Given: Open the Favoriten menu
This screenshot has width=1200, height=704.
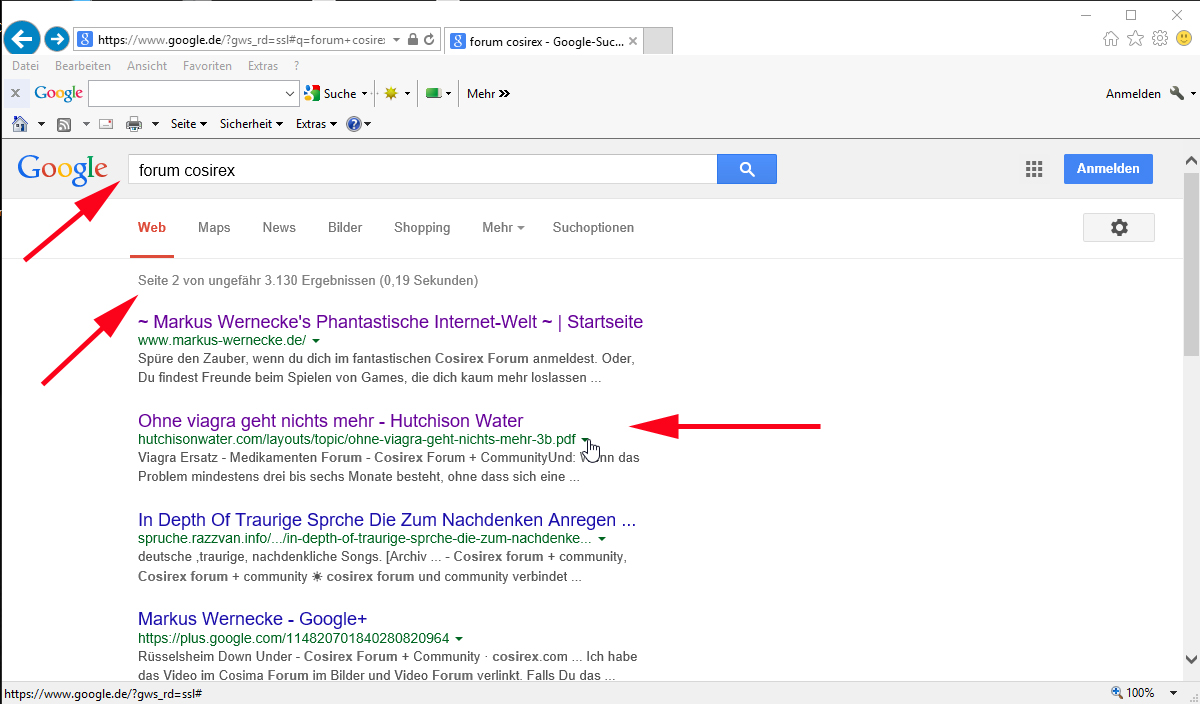Looking at the screenshot, I should point(207,66).
